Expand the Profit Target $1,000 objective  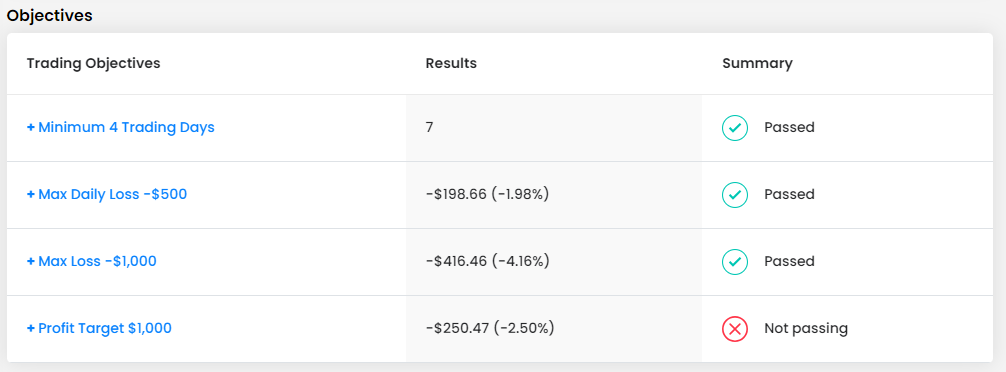coord(99,328)
